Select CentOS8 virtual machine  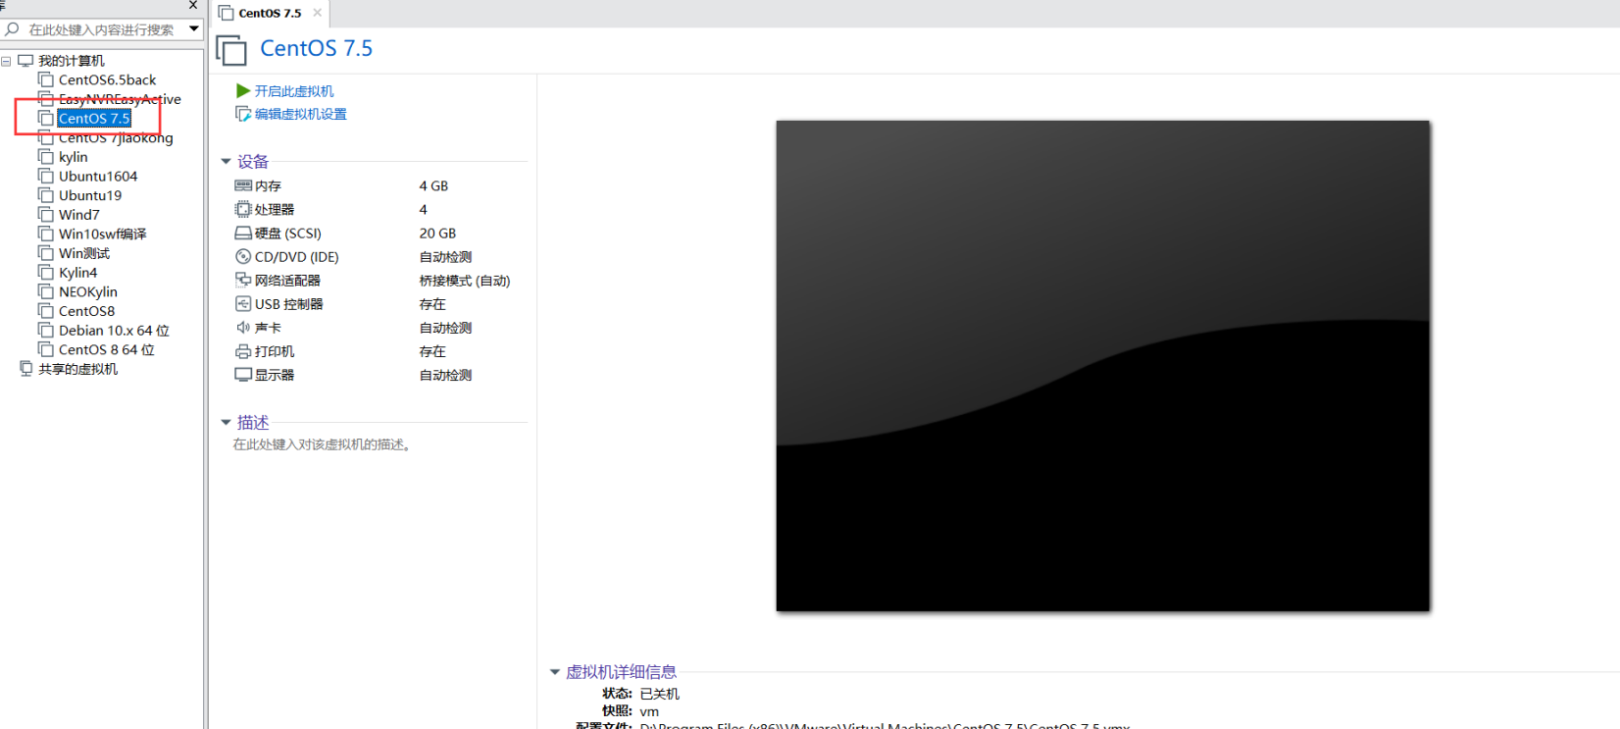pos(87,311)
